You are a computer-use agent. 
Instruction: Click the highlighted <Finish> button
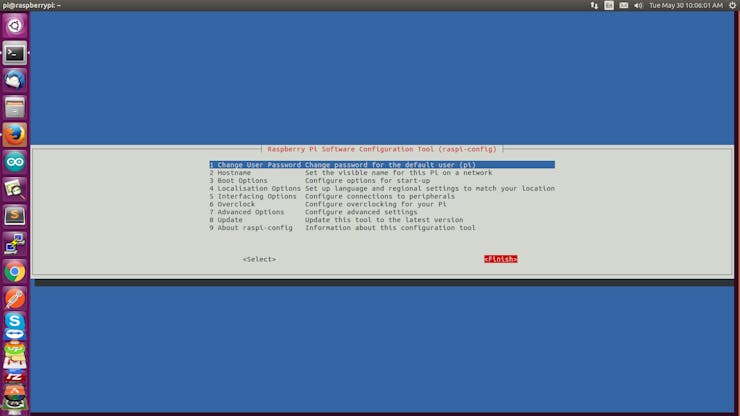click(501, 259)
